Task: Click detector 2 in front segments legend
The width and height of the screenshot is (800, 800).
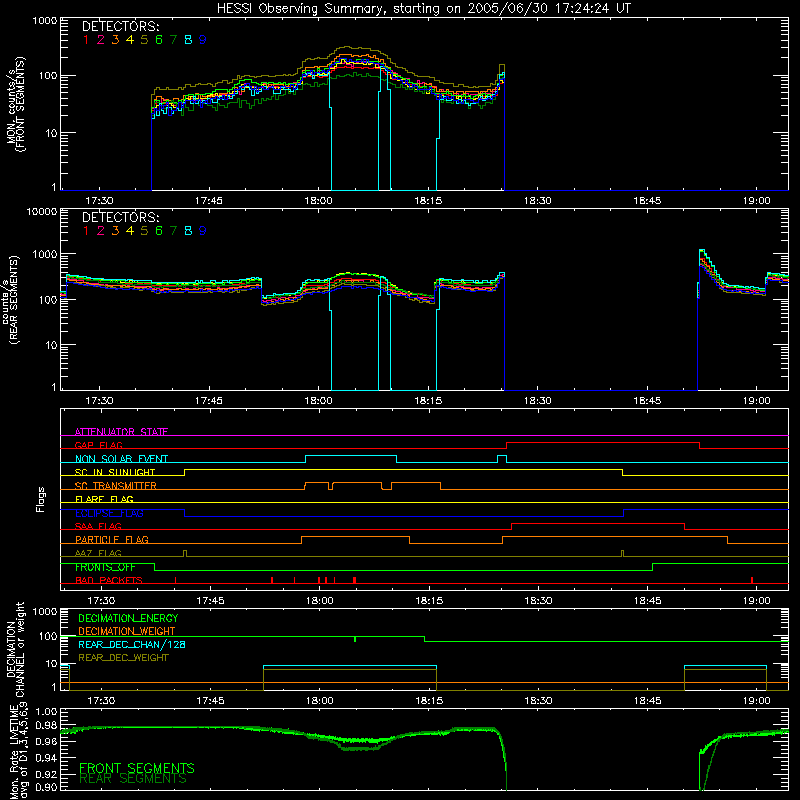Action: (x=101, y=40)
